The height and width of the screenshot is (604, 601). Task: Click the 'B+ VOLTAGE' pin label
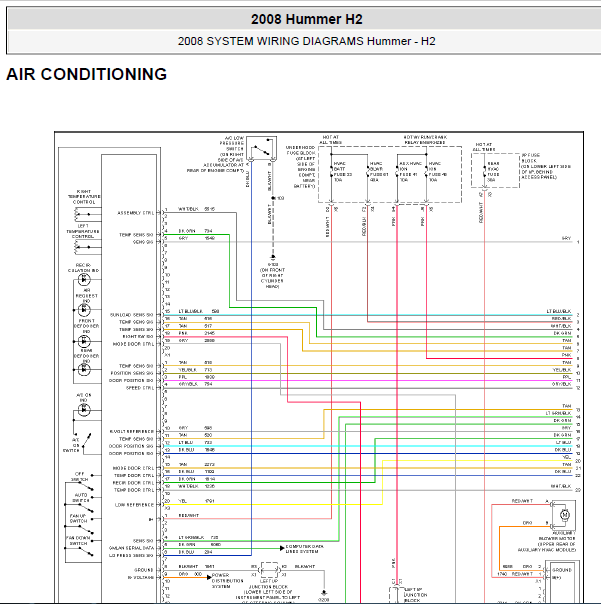point(141,577)
